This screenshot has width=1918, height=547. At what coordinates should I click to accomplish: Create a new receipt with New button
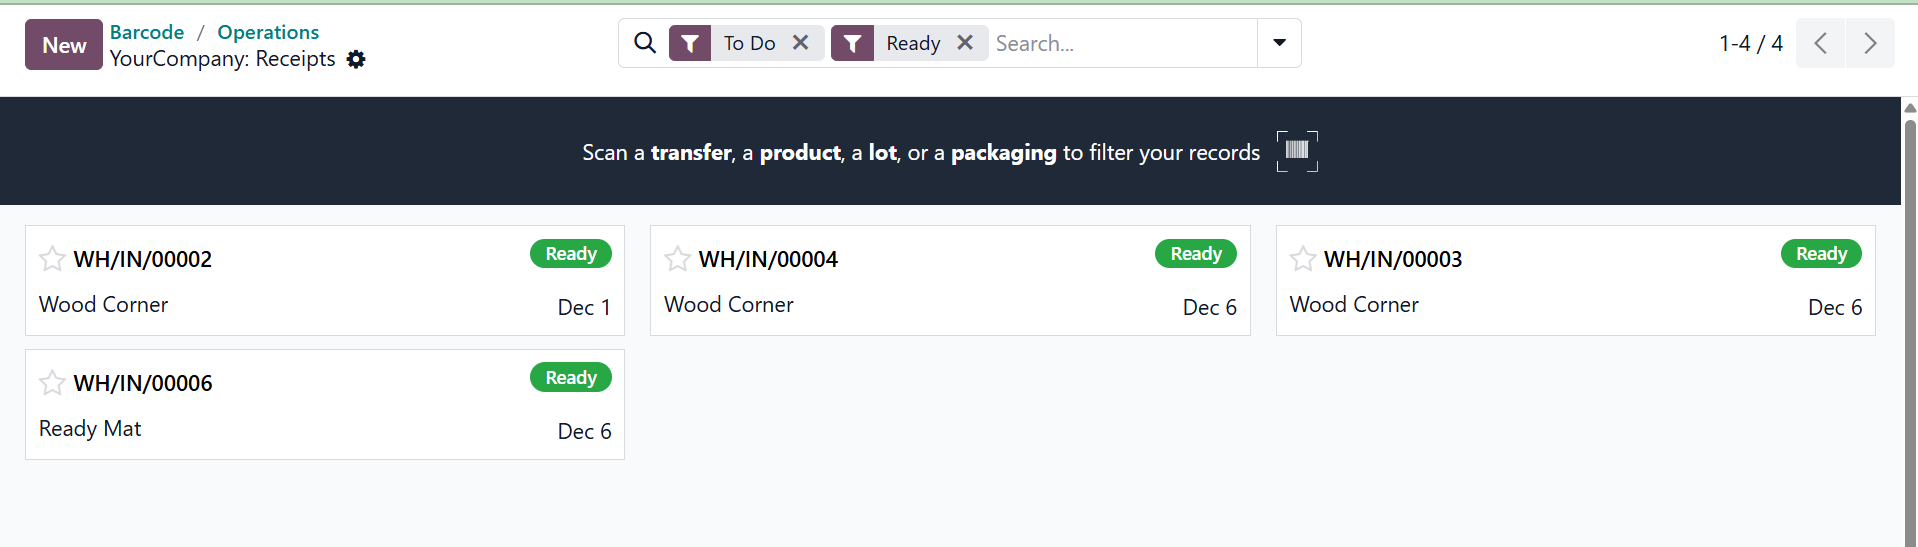64,45
